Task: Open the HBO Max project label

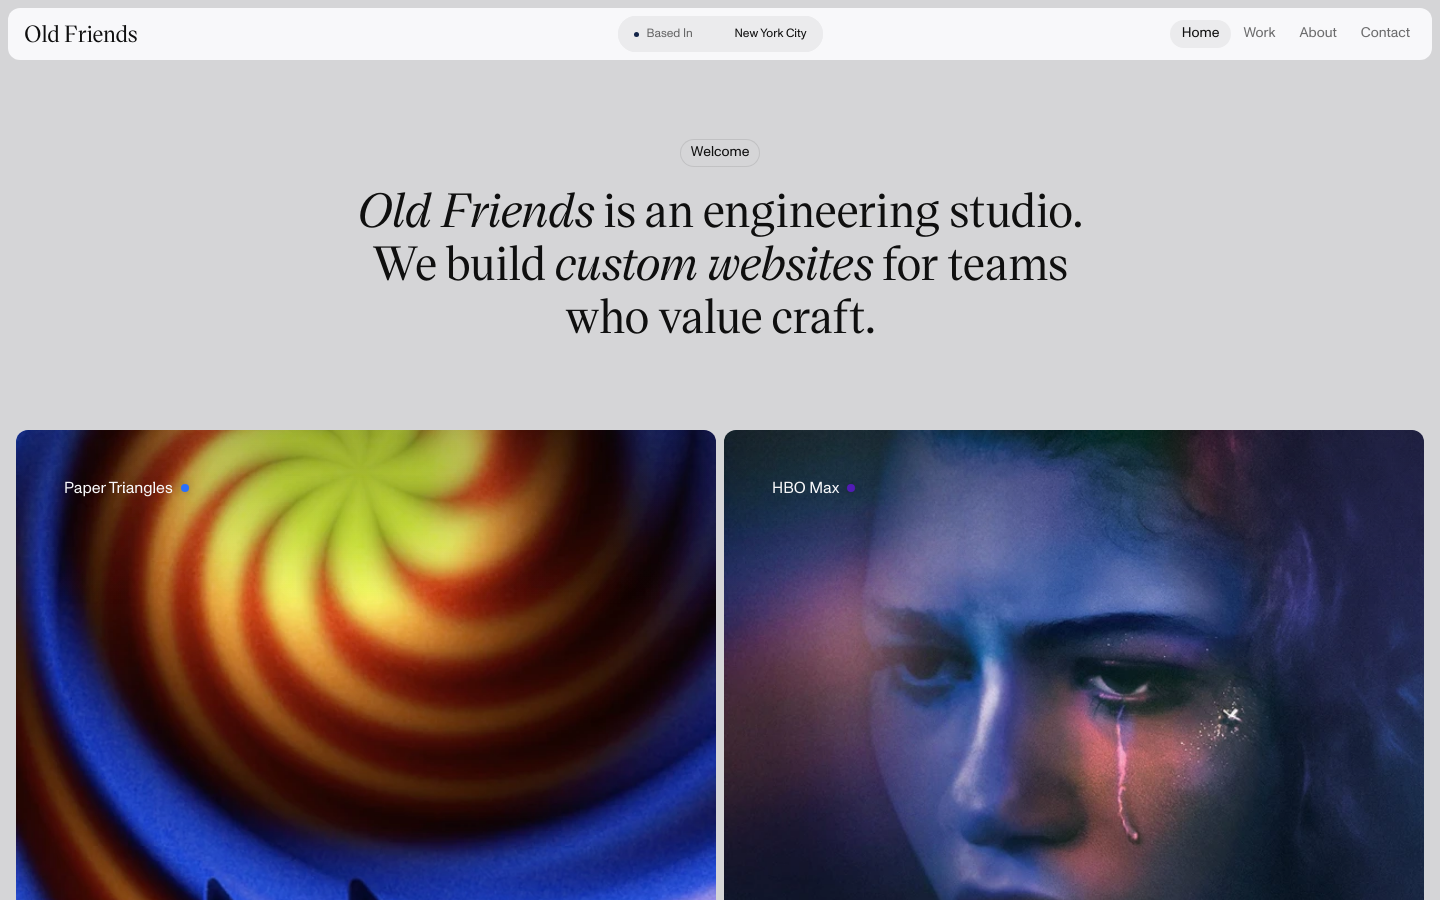Action: pyautogui.click(x=805, y=488)
